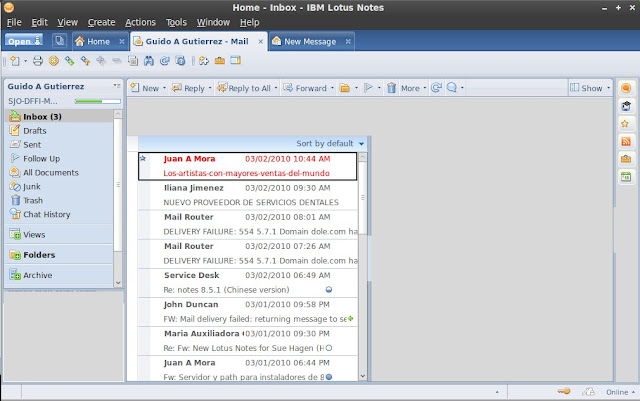Open the Actions menu

[x=140, y=22]
